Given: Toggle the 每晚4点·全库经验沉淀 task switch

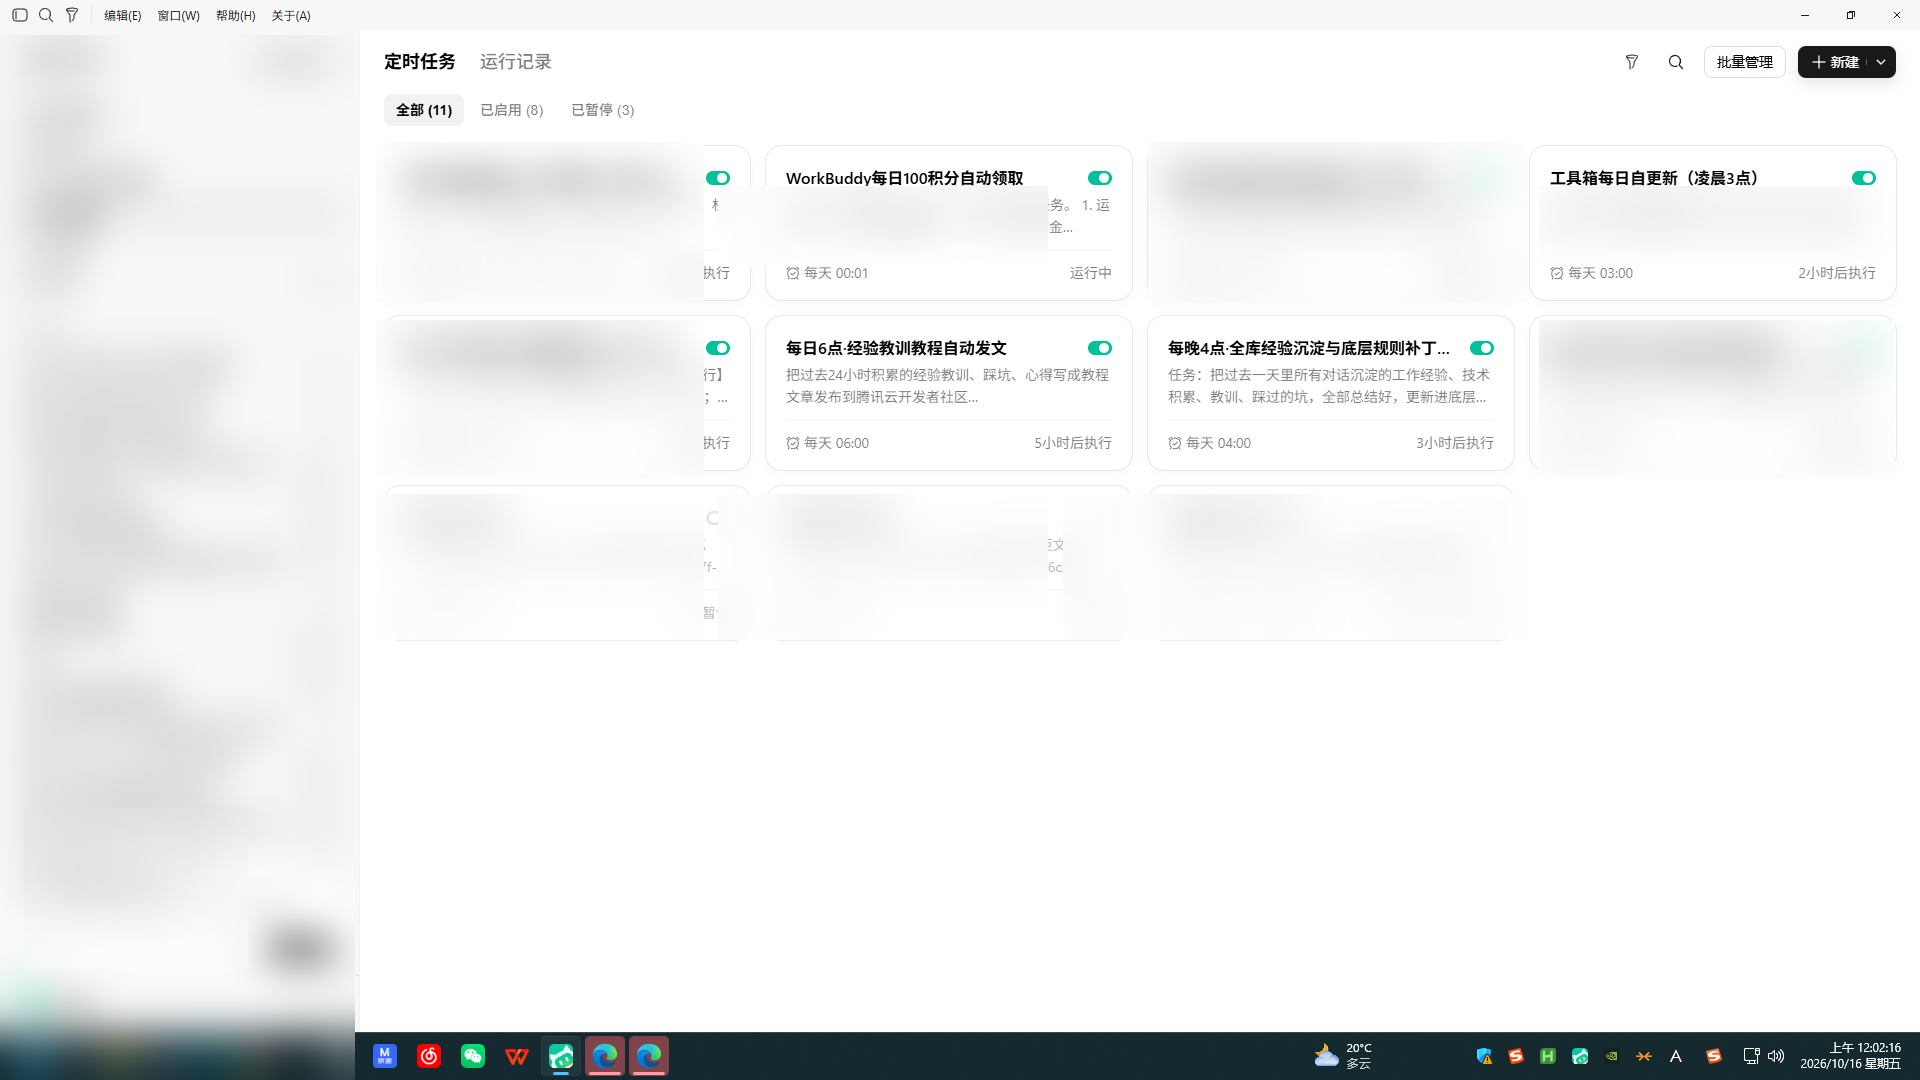Looking at the screenshot, I should [1482, 348].
